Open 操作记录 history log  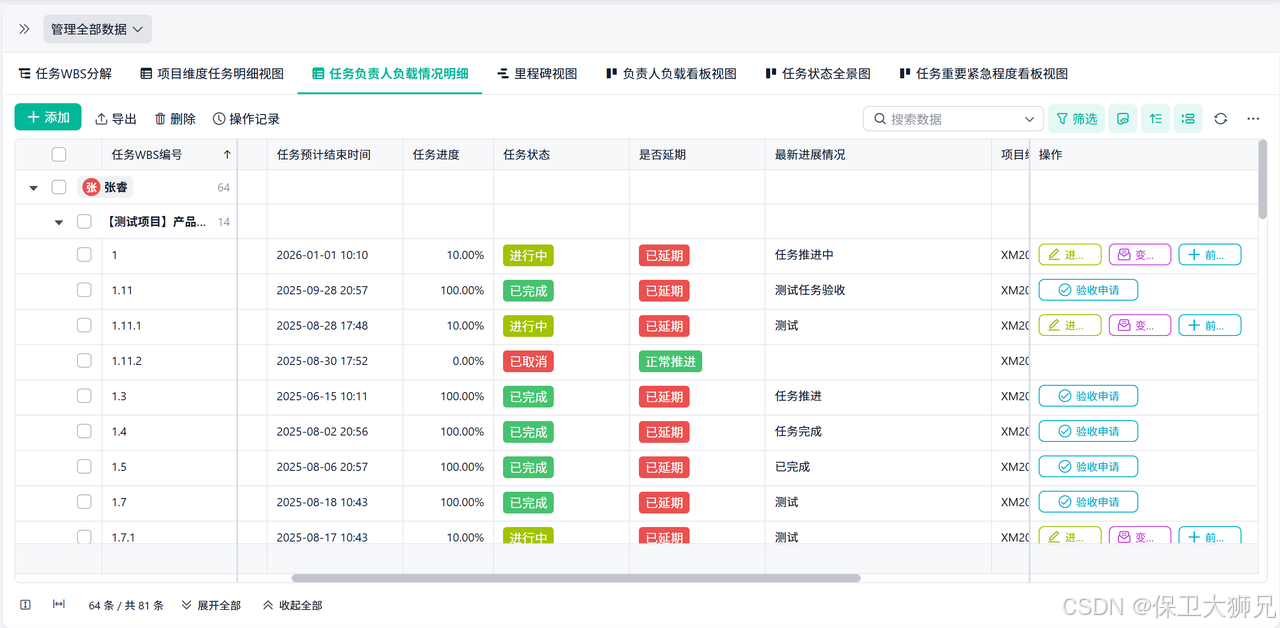246,119
